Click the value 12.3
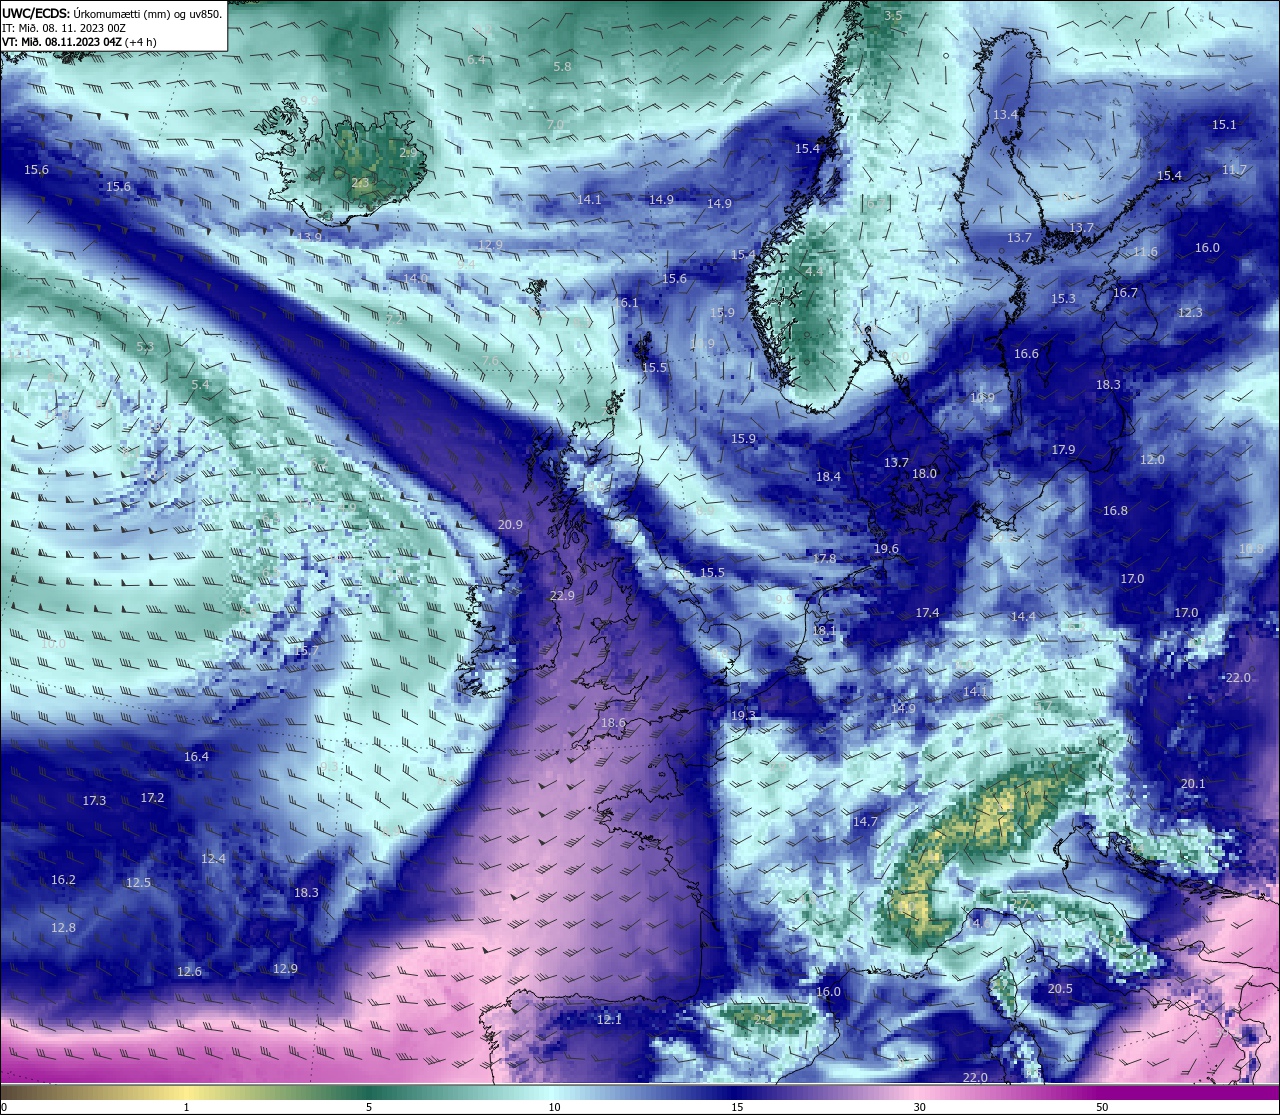 (x=1190, y=312)
